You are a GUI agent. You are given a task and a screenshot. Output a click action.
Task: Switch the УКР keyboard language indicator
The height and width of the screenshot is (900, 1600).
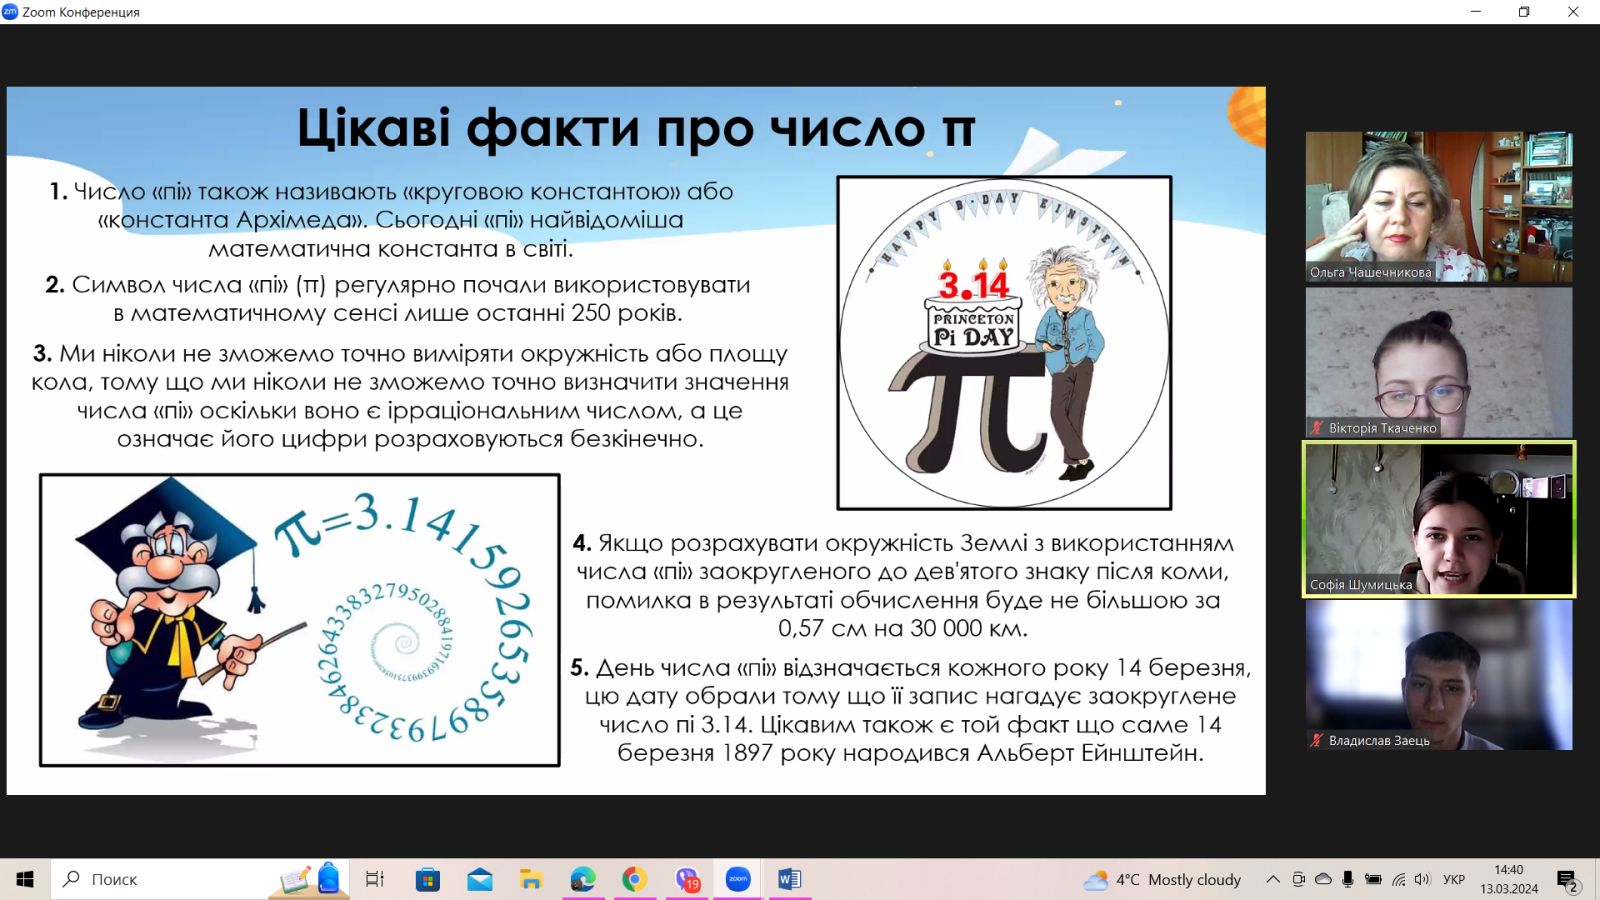(1454, 879)
